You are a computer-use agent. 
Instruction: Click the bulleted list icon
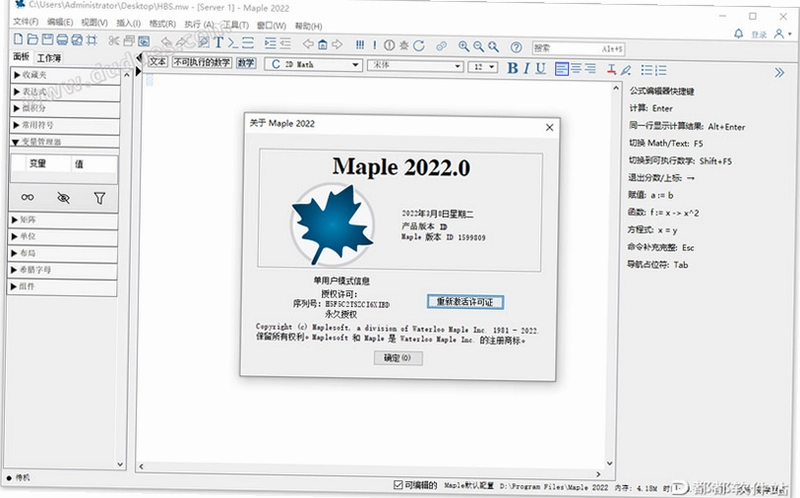[646, 70]
